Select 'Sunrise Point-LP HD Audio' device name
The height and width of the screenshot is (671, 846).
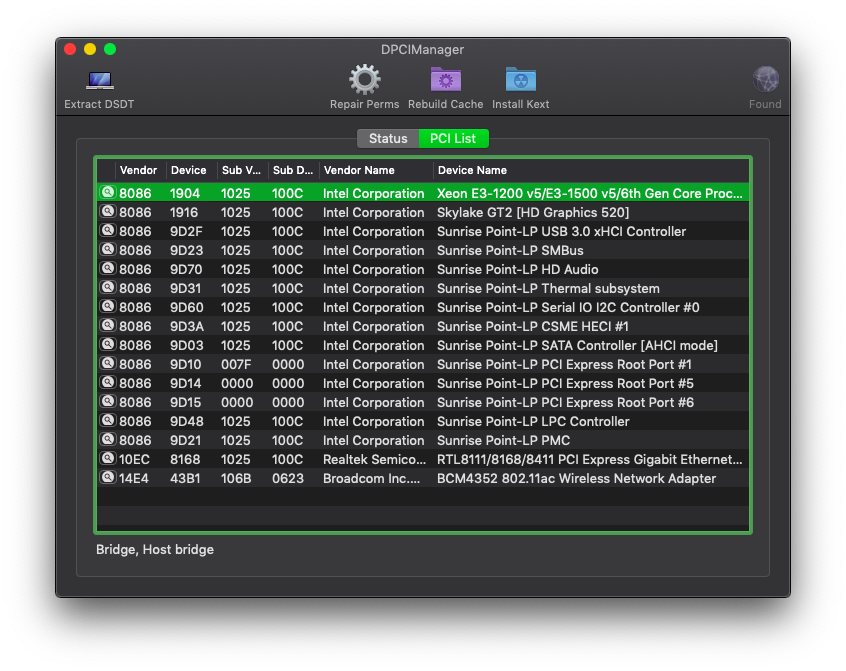click(x=517, y=269)
